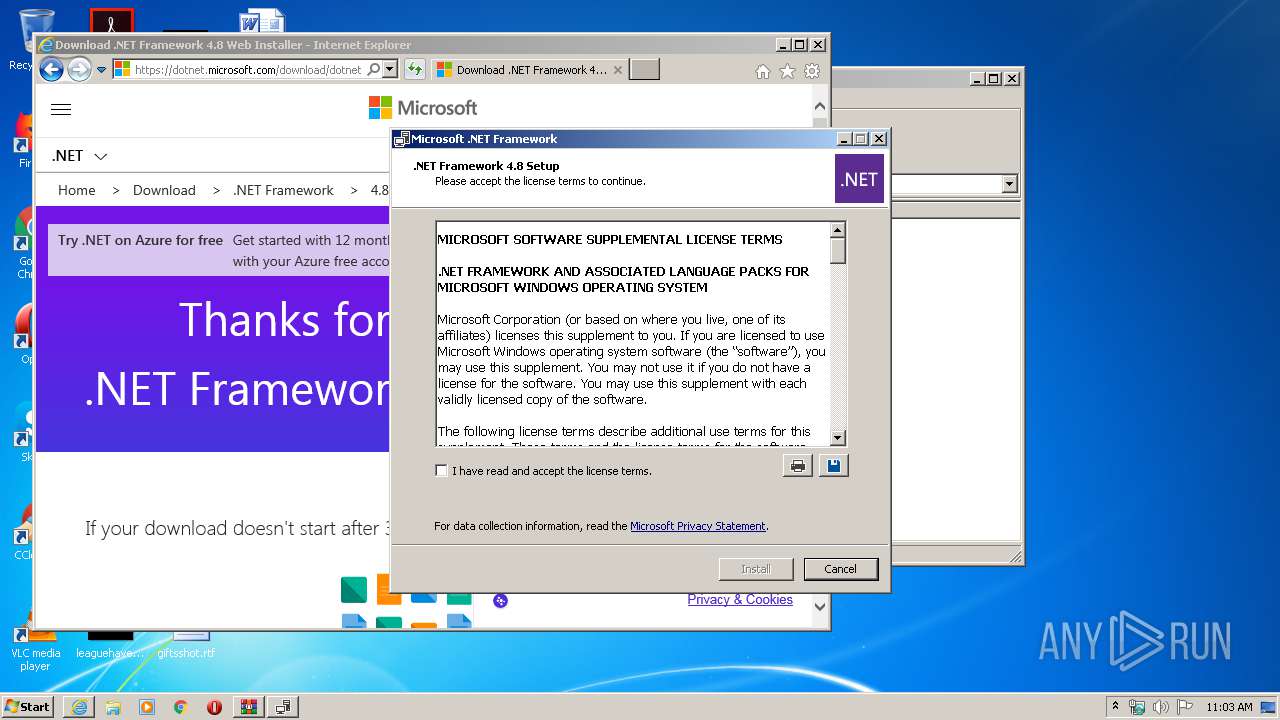
Task: Open the Start menu
Action: pyautogui.click(x=27, y=706)
